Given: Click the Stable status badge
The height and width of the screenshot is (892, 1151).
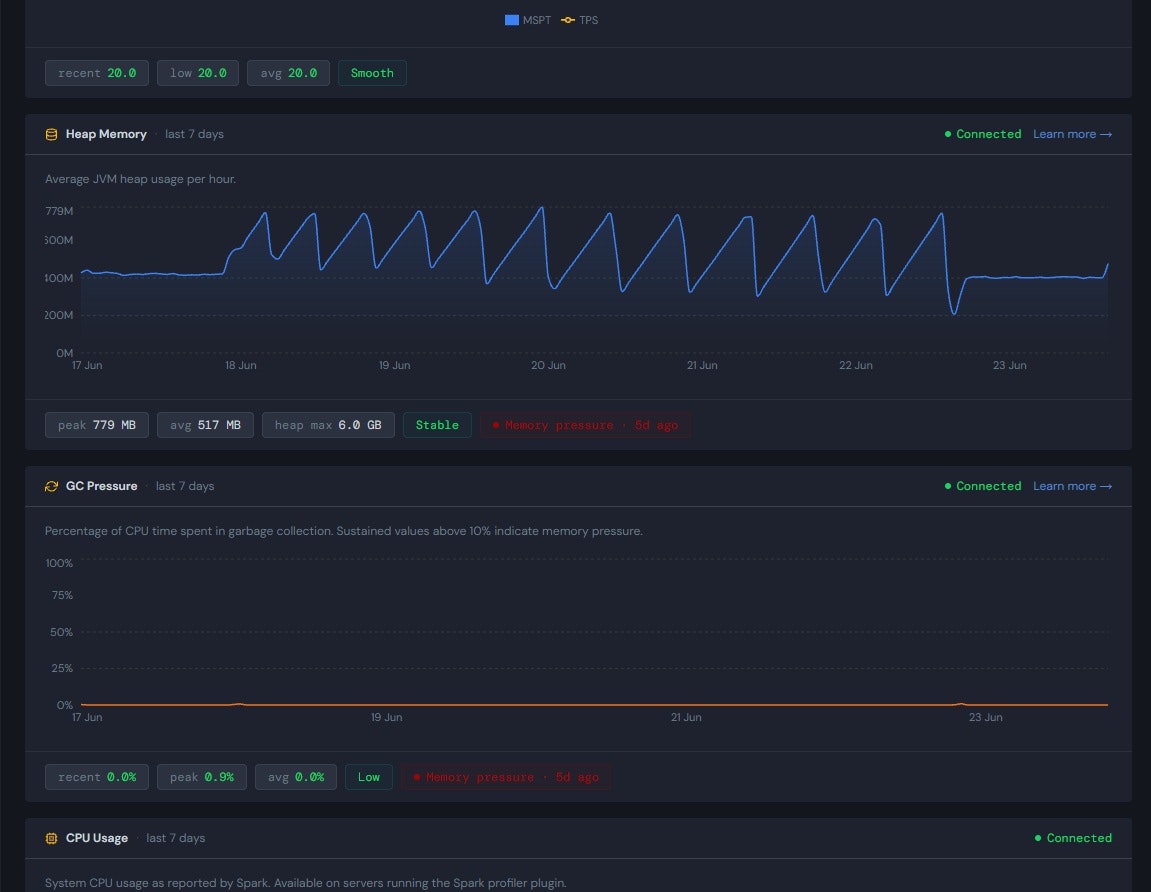Looking at the screenshot, I should (x=437, y=425).
